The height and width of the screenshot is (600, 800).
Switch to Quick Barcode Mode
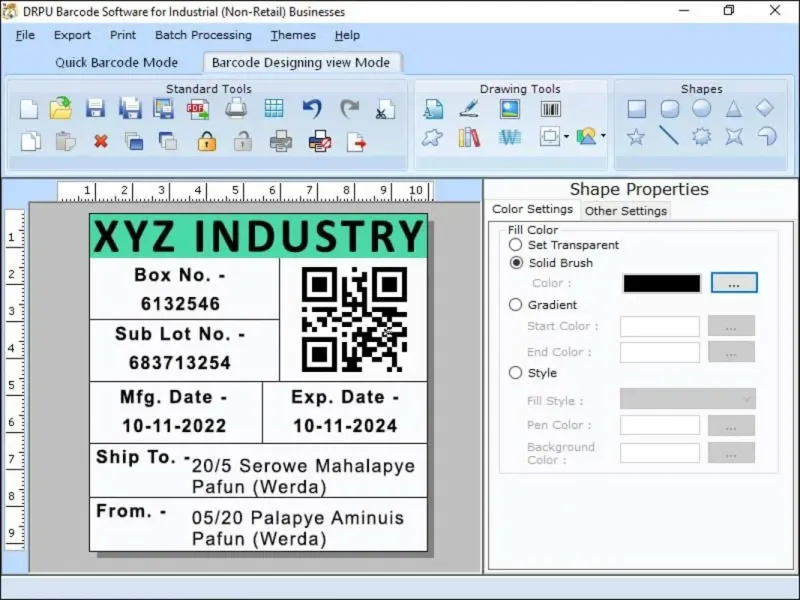pyautogui.click(x=116, y=62)
